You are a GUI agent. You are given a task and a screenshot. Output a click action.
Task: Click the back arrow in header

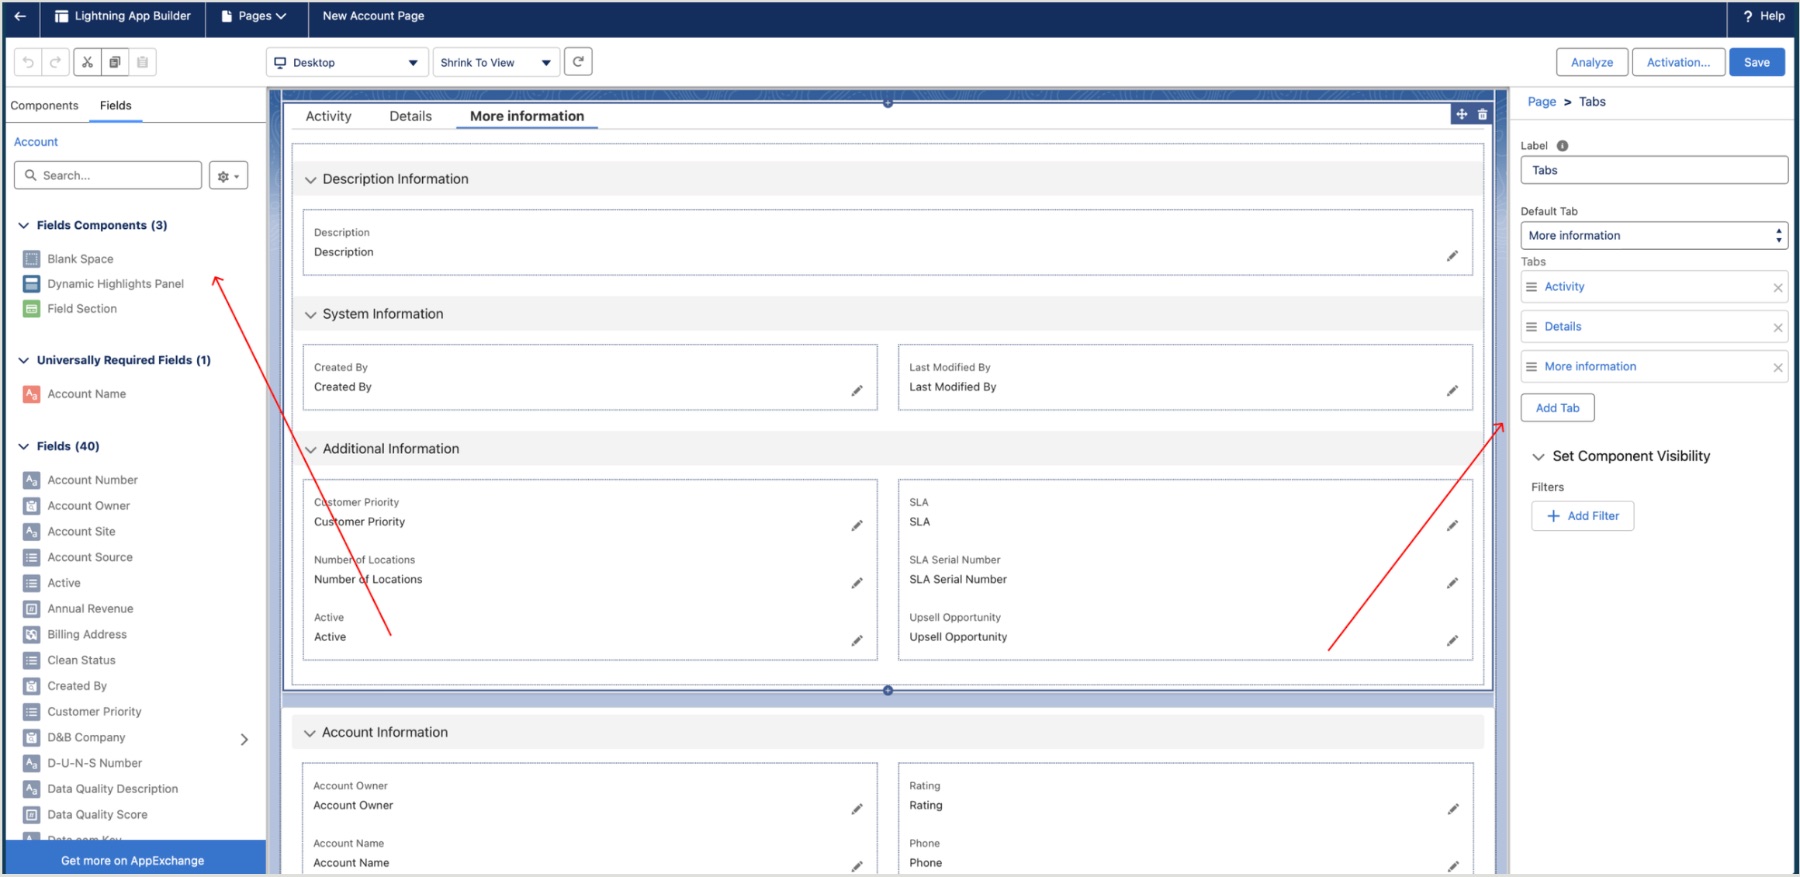[x=20, y=16]
